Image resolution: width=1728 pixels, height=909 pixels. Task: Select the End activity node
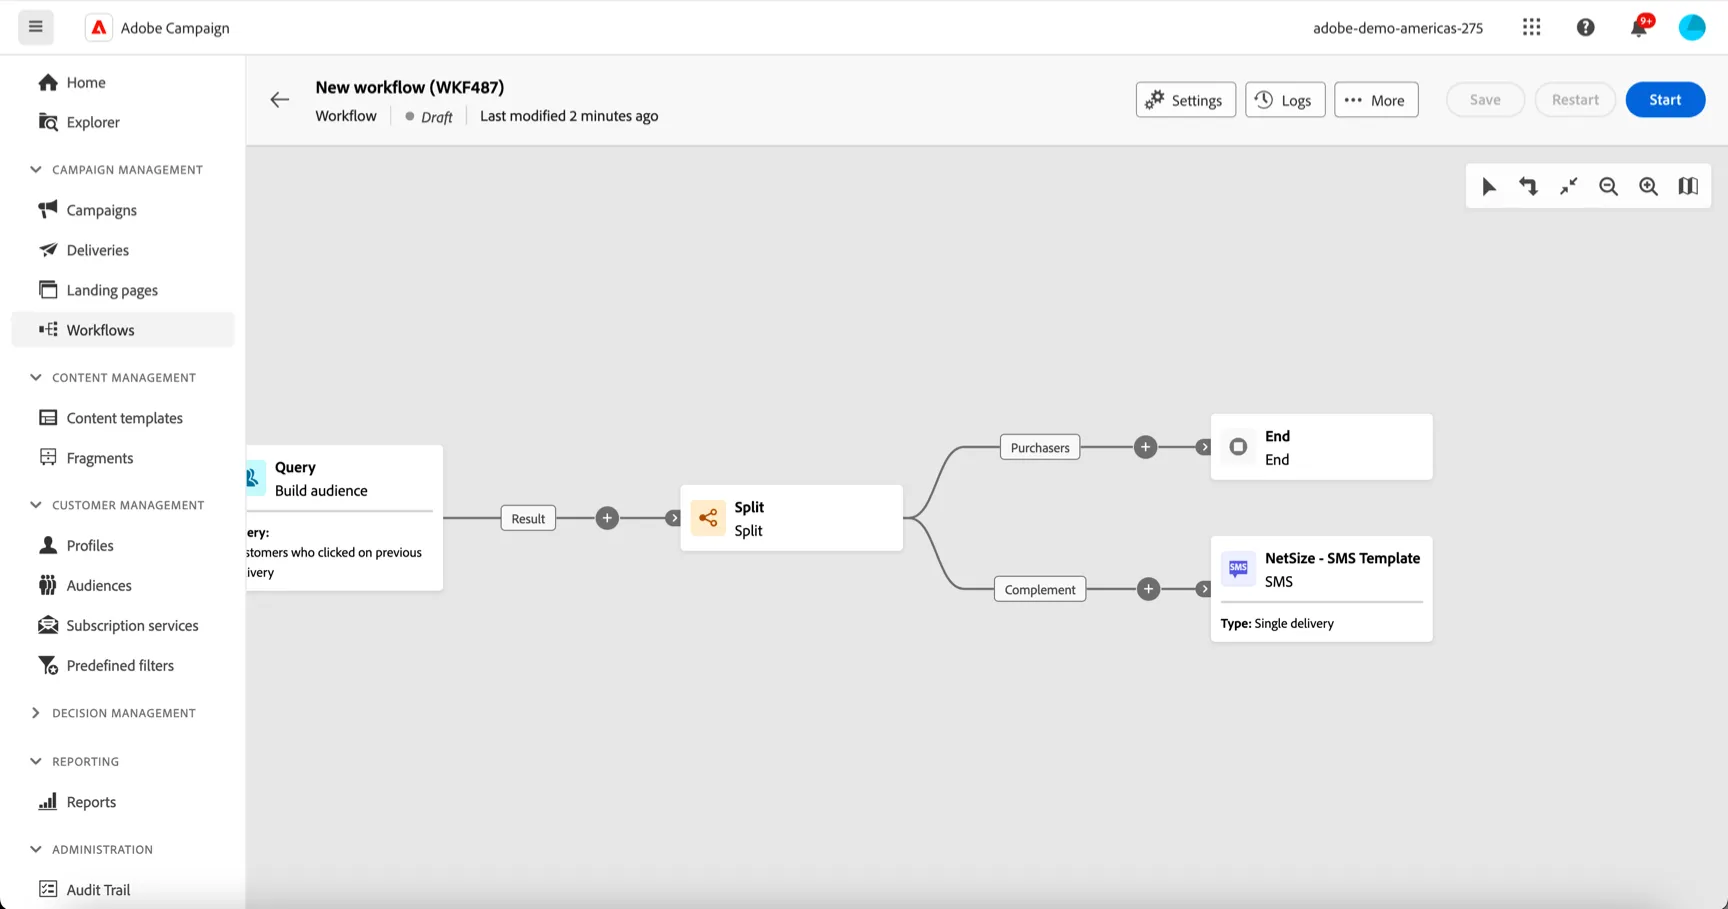coord(1321,447)
